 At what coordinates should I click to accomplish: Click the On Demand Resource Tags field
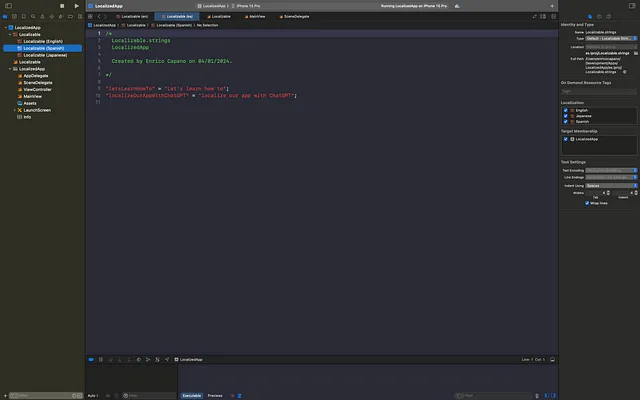point(599,91)
